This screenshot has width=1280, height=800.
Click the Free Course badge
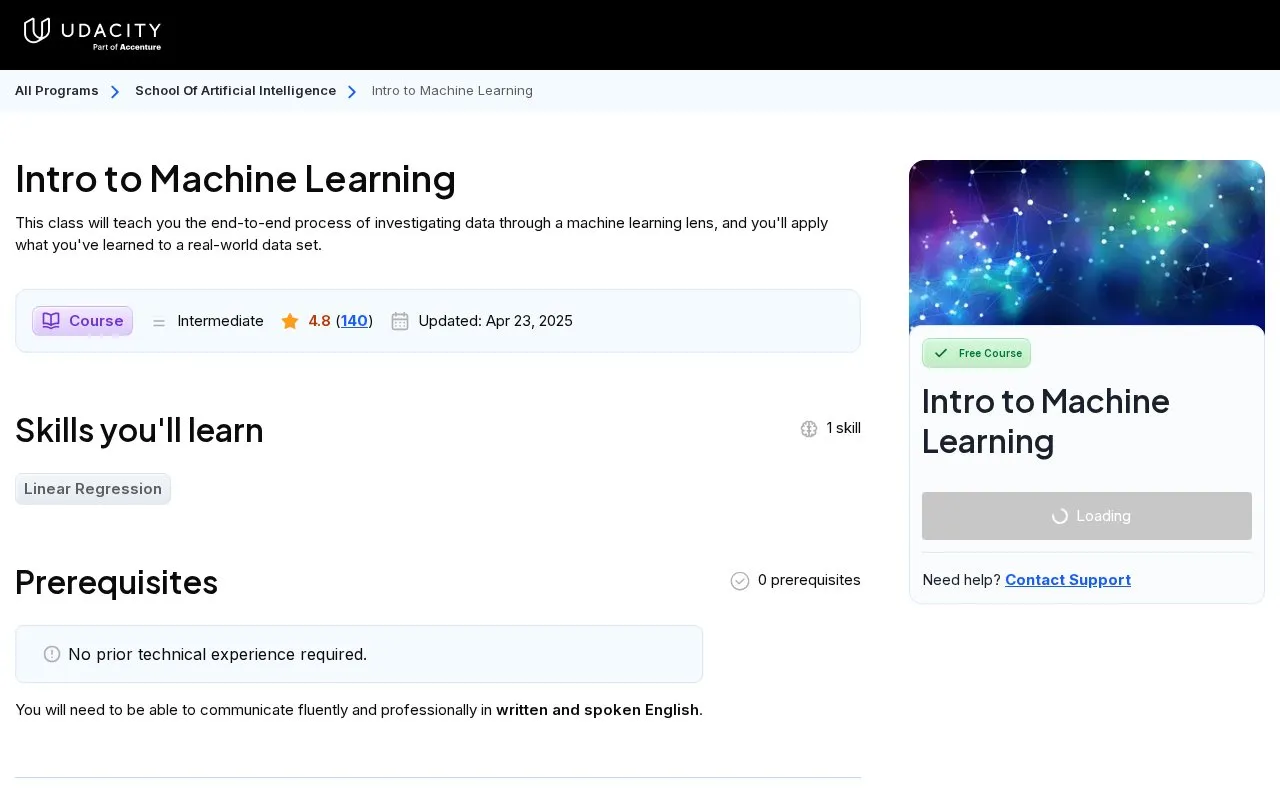point(976,353)
